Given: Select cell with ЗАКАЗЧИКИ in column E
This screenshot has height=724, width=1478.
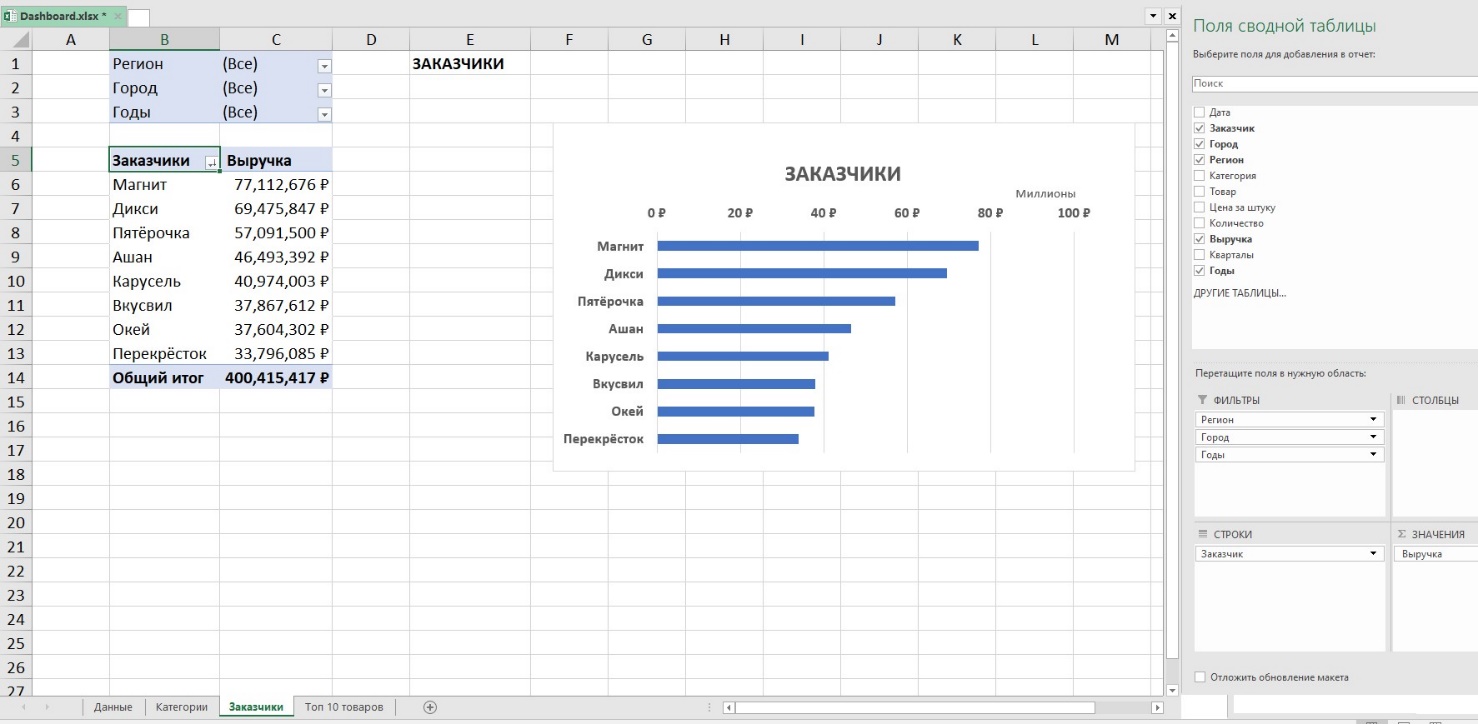Looking at the screenshot, I should (x=469, y=63).
